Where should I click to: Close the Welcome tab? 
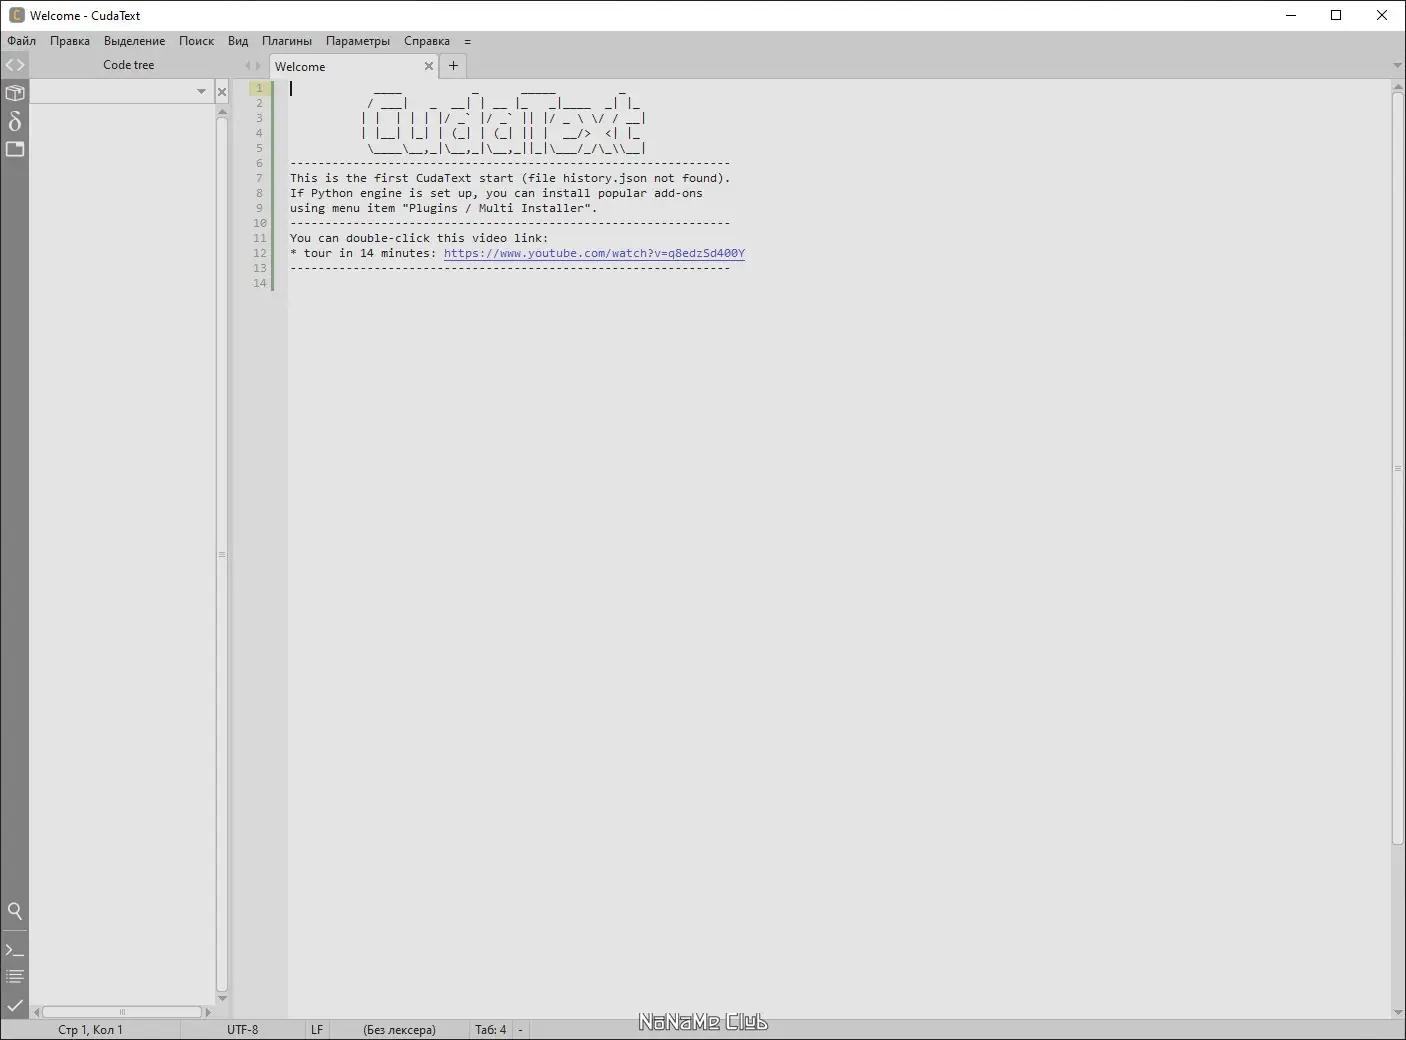pyautogui.click(x=429, y=66)
